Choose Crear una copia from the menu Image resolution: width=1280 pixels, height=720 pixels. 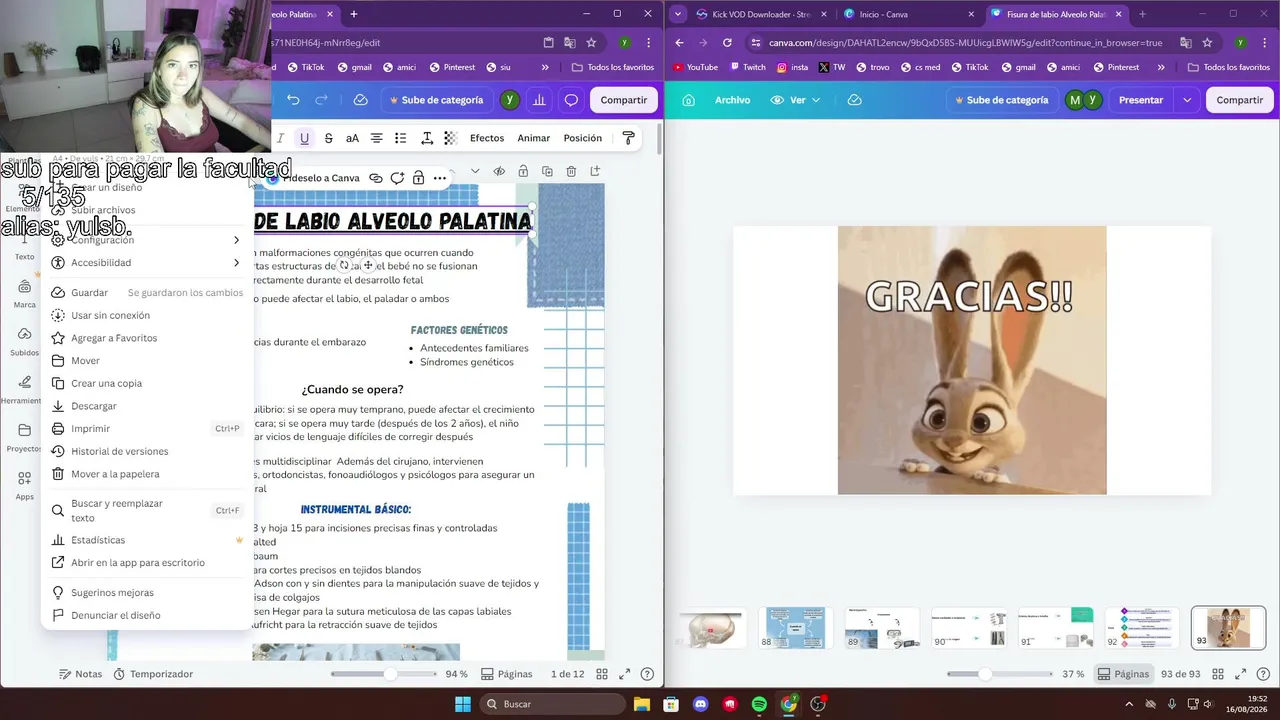click(148, 383)
